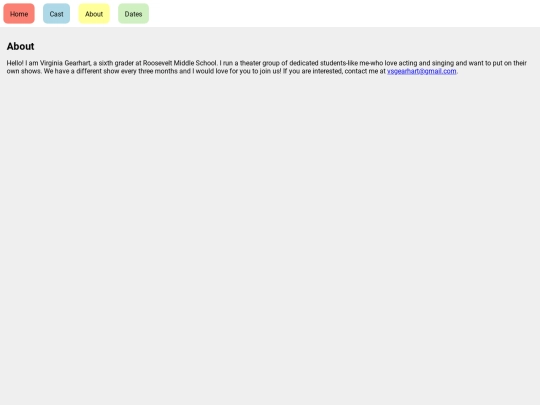The image size is (540, 405).
Task: Select the yellow About navigation button
Action: click(94, 14)
